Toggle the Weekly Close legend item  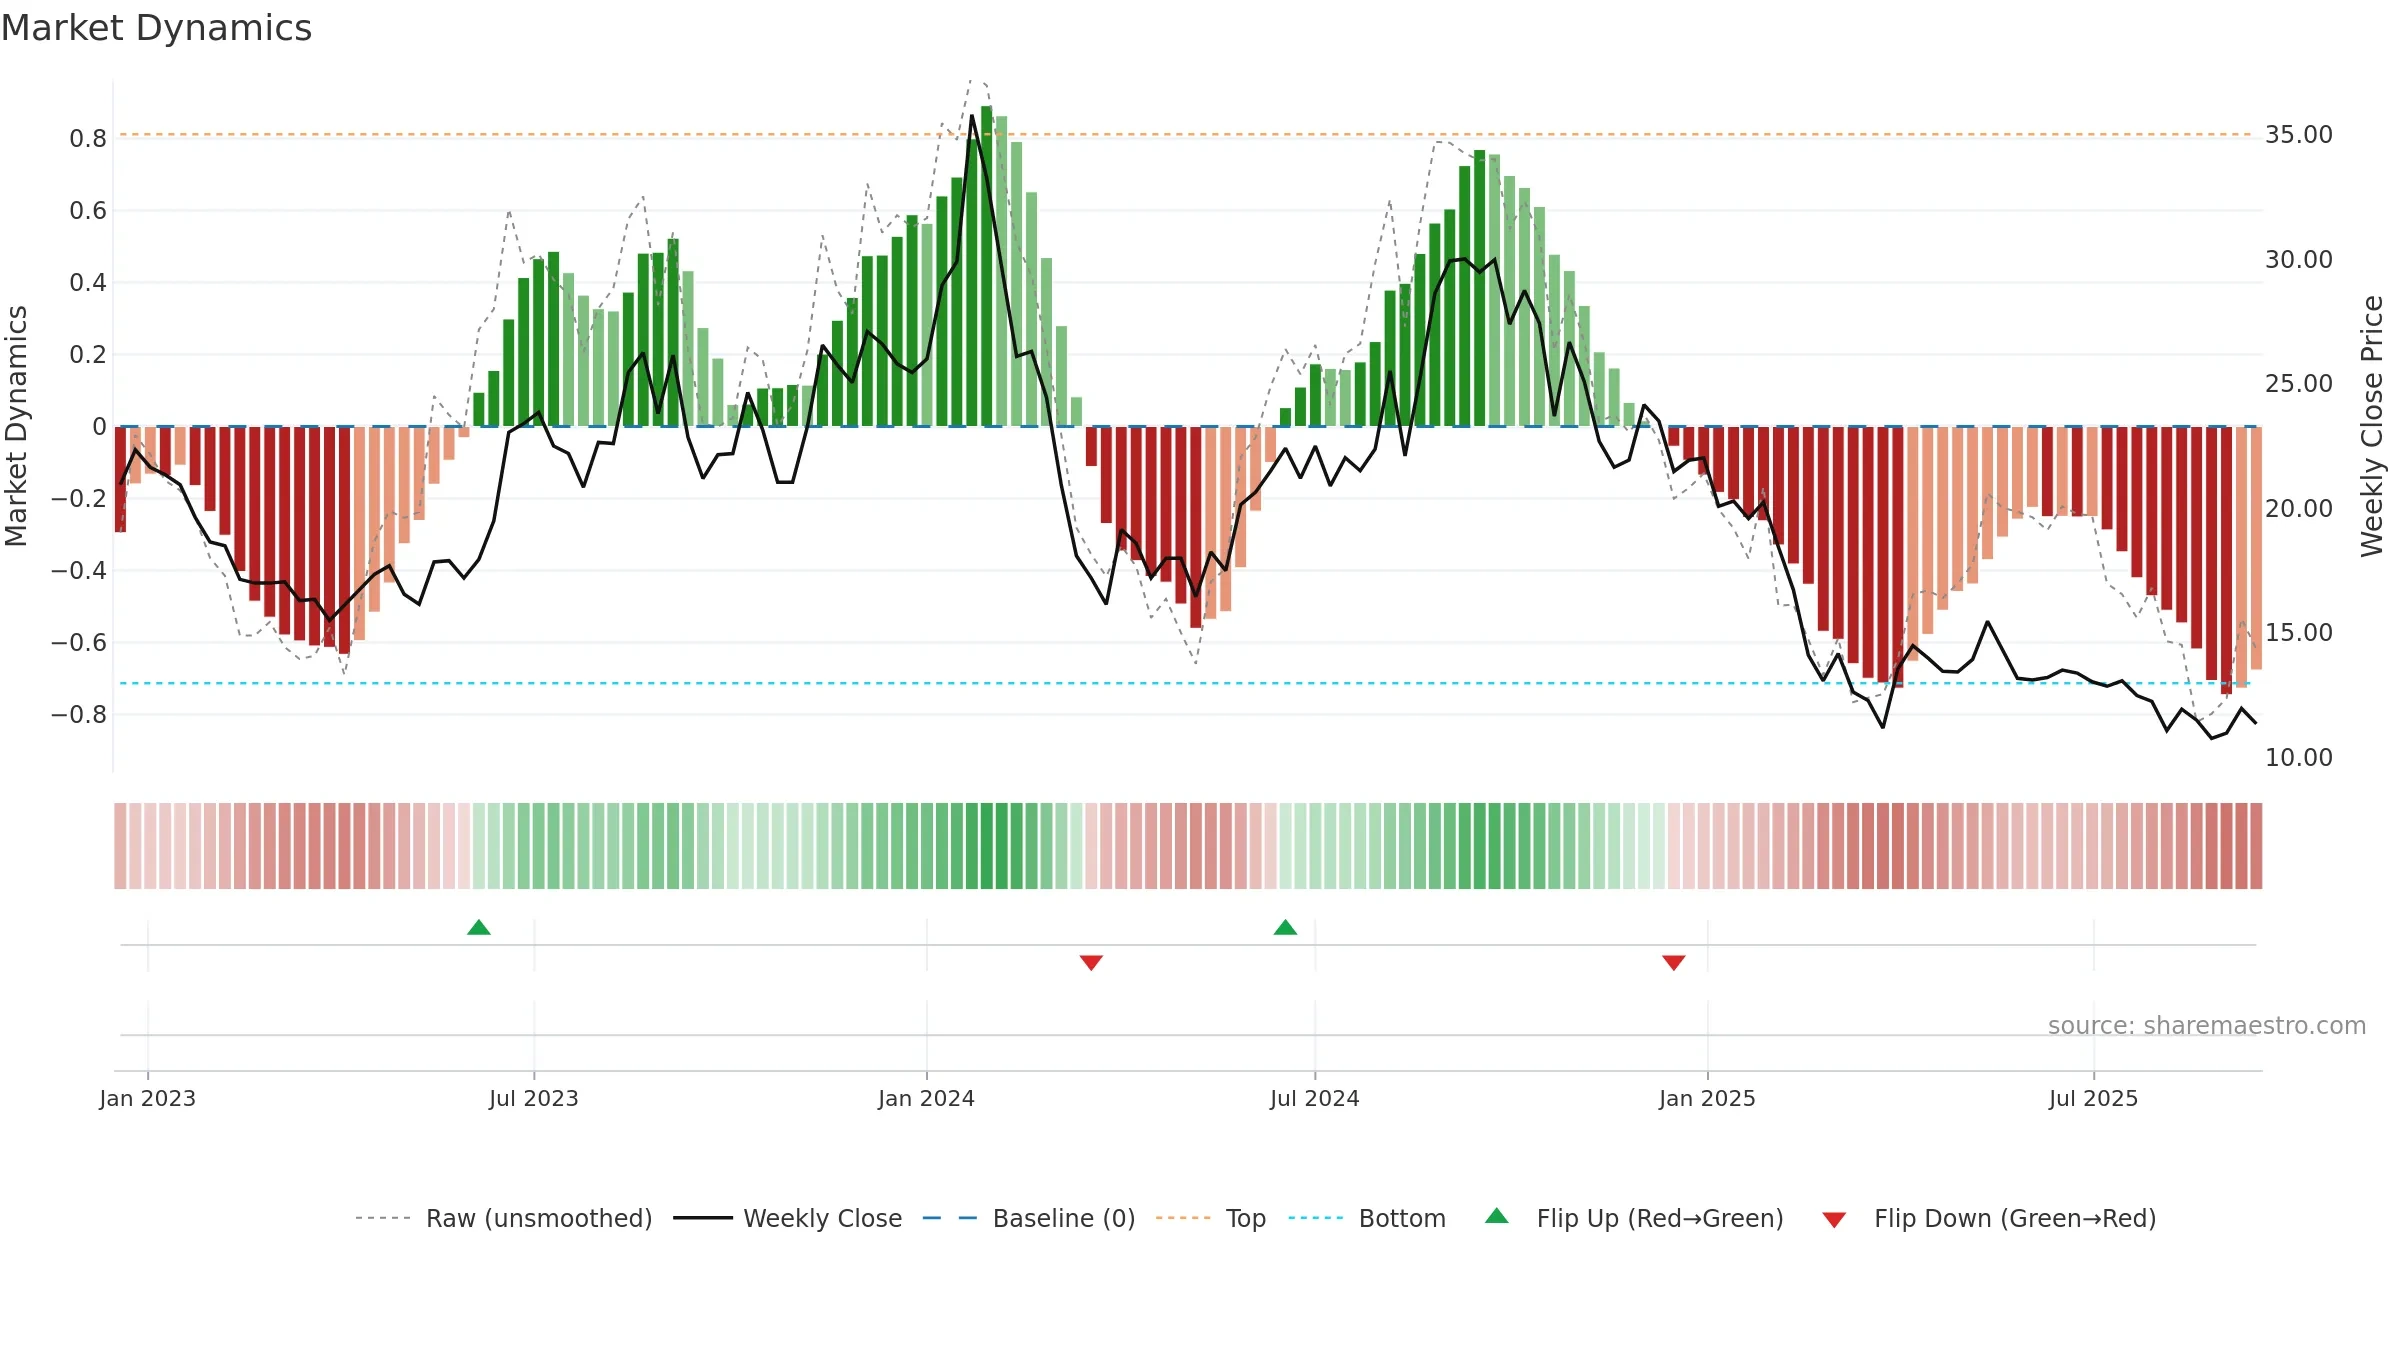(787, 1218)
